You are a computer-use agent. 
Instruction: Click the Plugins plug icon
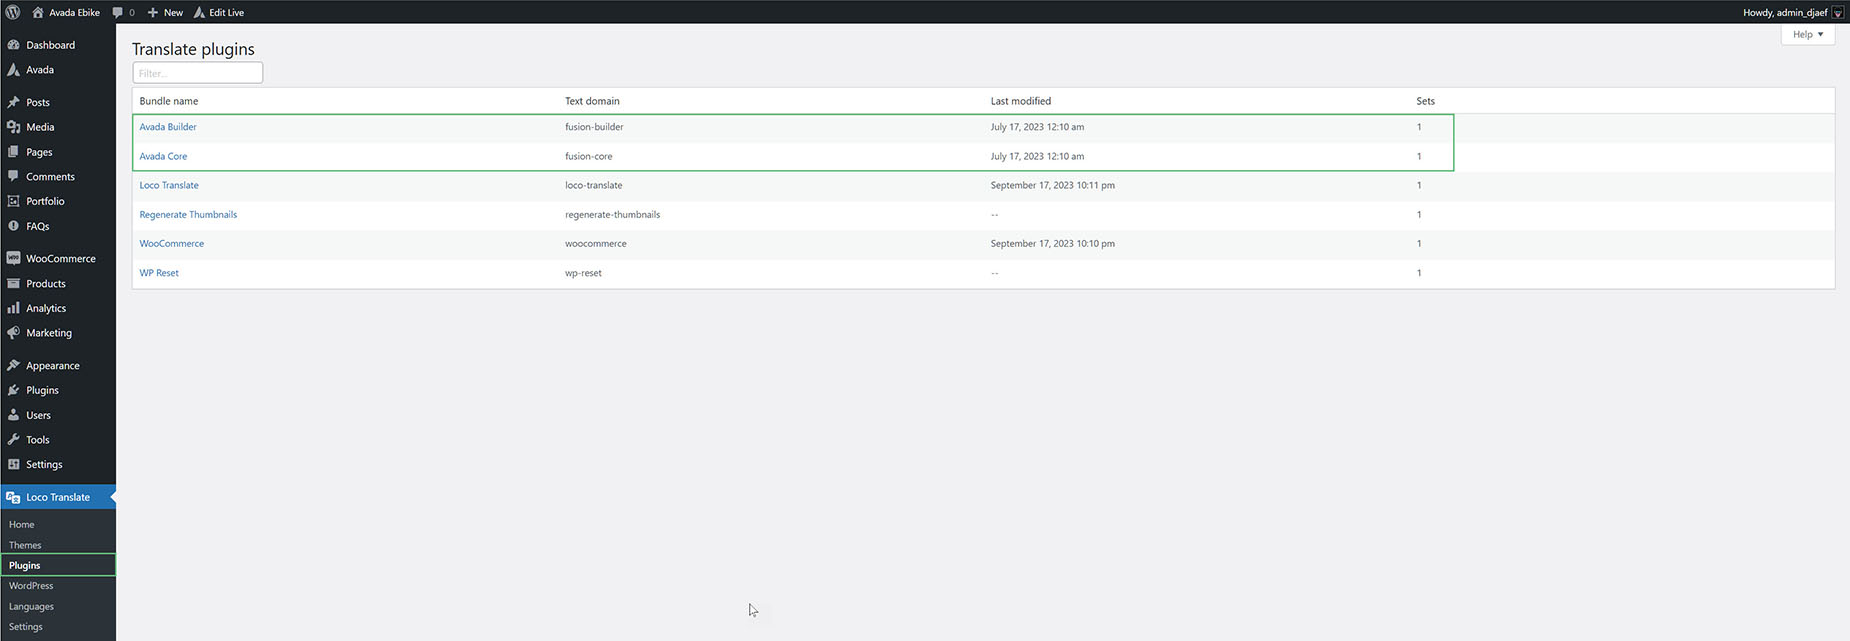pos(13,390)
